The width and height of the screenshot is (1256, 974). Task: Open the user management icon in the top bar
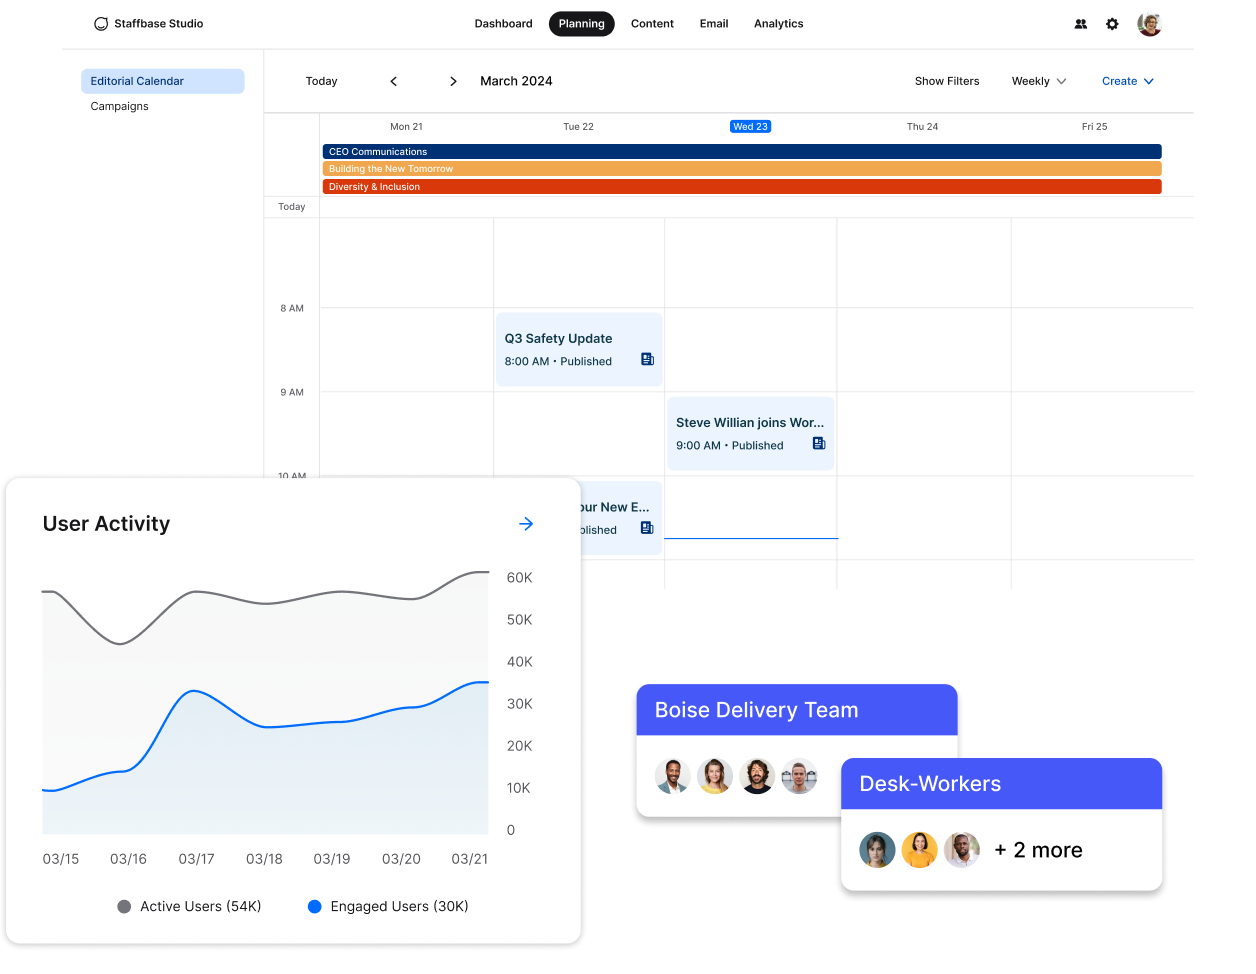pos(1080,23)
